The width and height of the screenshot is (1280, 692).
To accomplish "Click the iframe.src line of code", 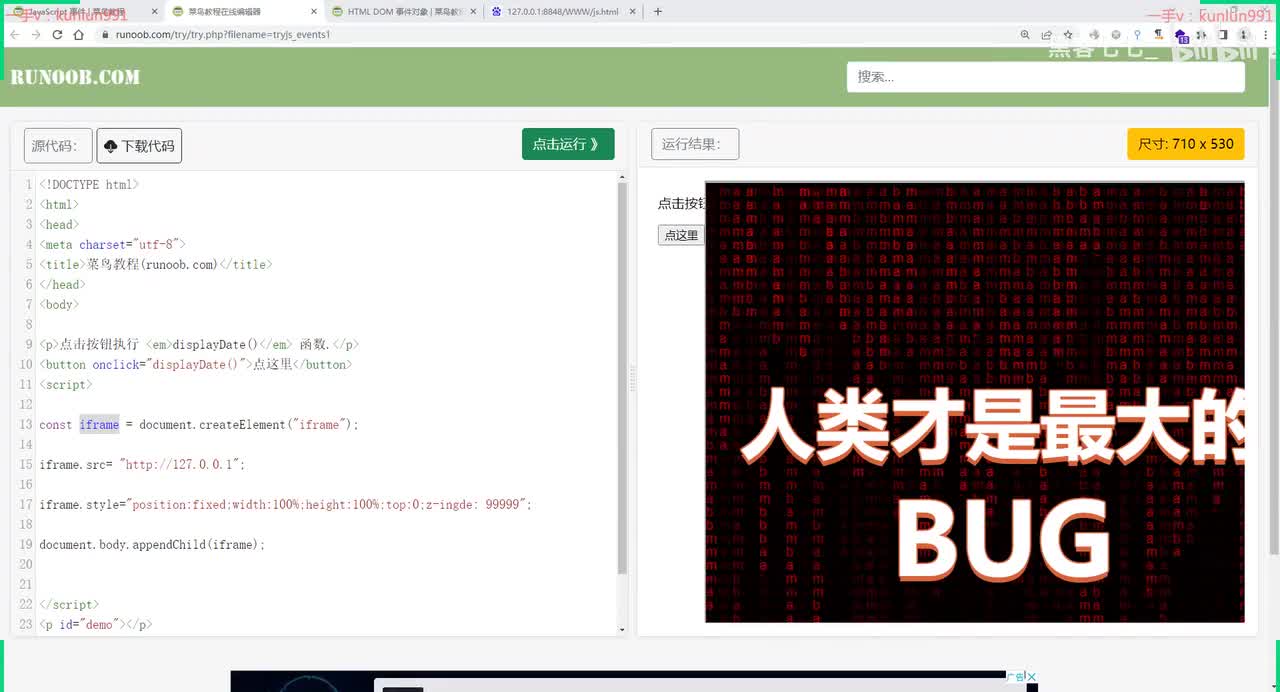I will [x=142, y=465].
